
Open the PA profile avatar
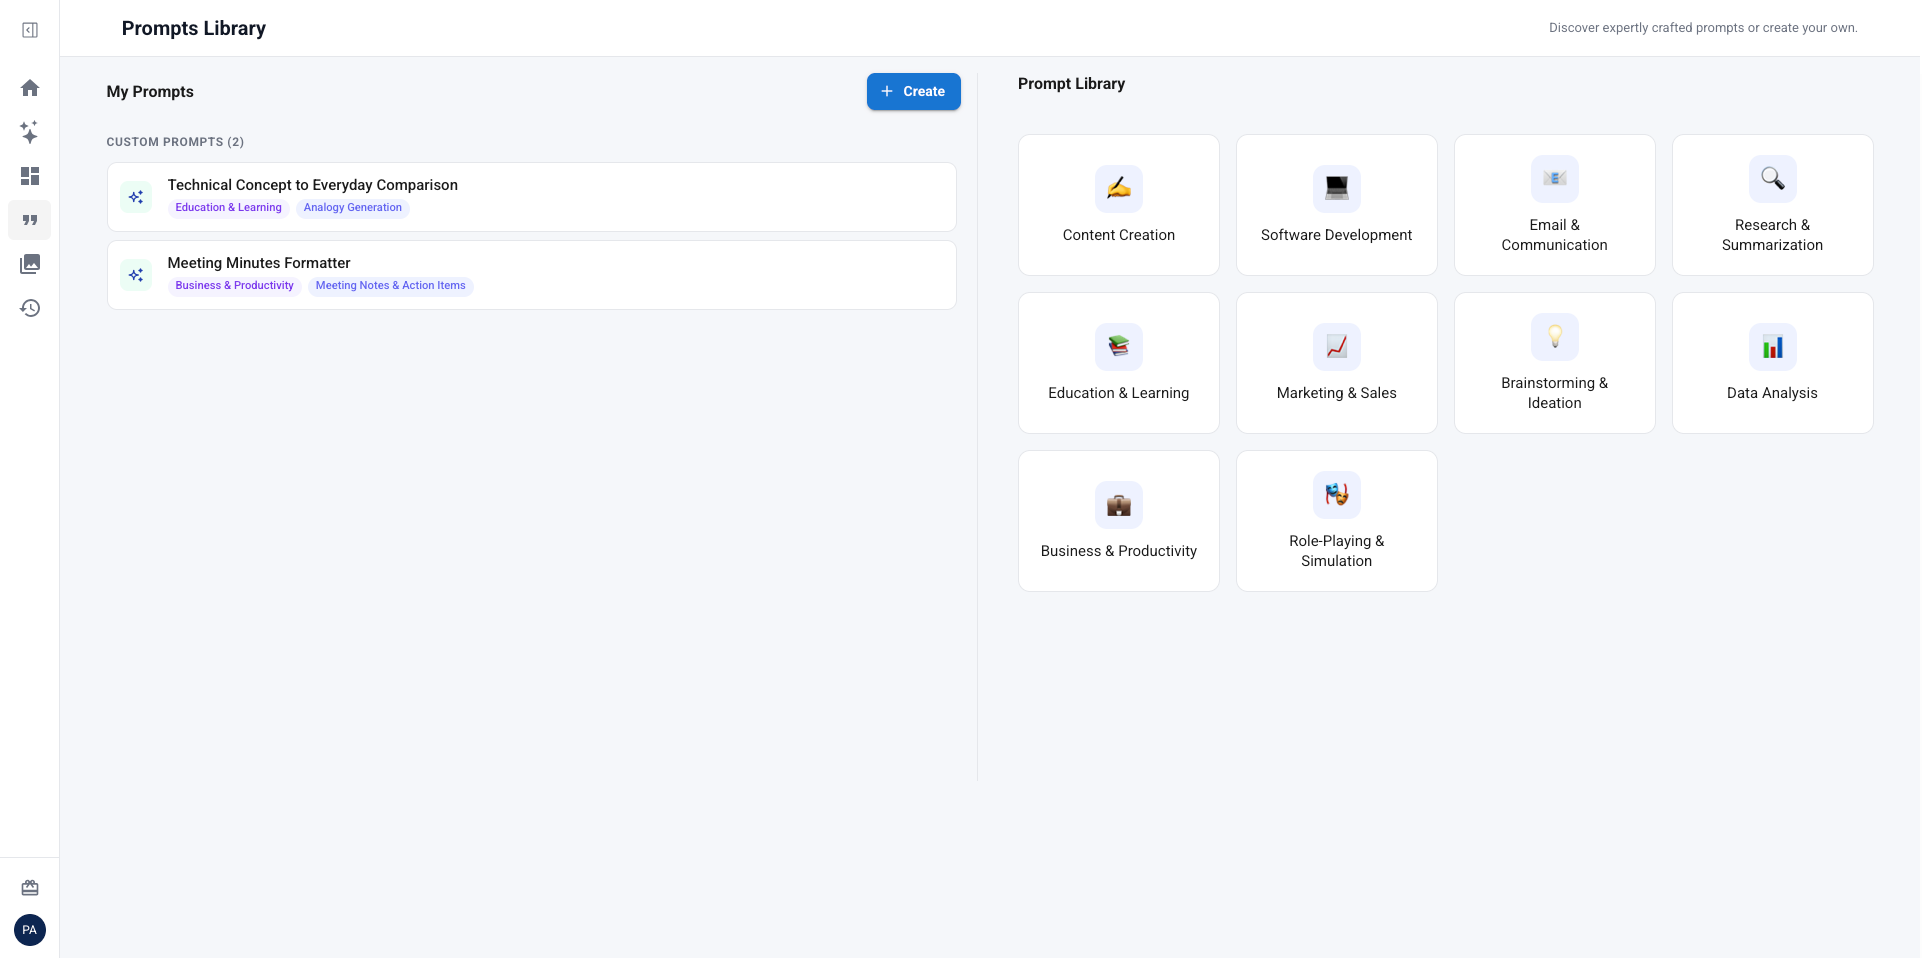30,930
